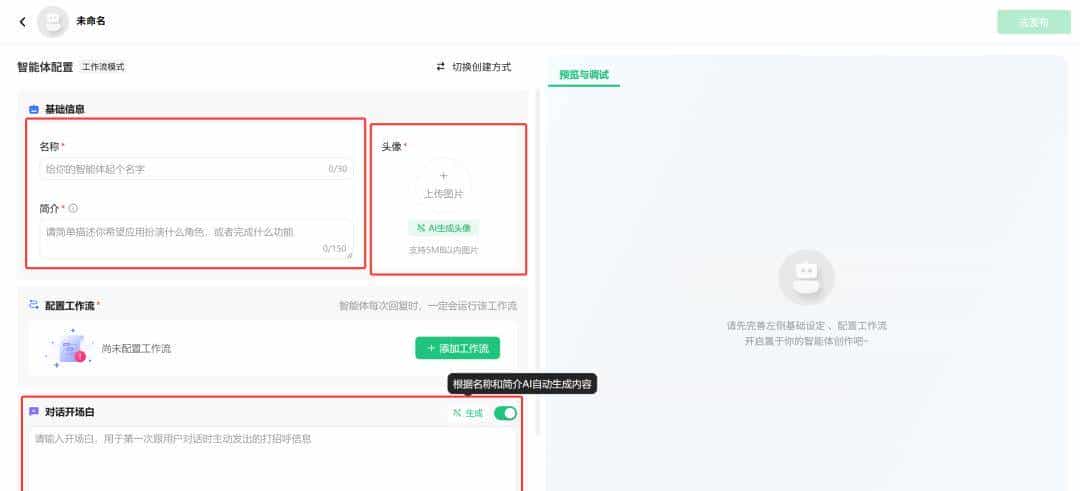1080x491 pixels.
Task: Click the robot avatar beside 未命名
Action: click(52, 22)
